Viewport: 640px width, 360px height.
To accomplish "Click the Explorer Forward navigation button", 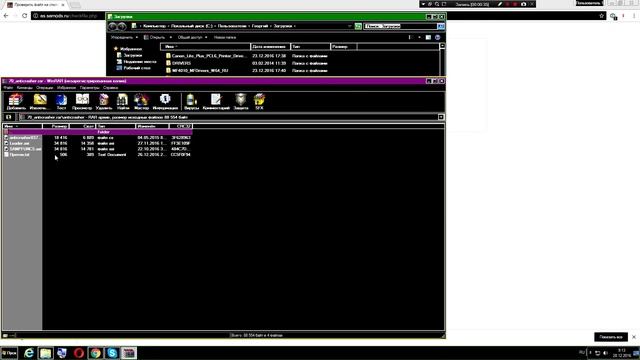I will [x=122, y=26].
